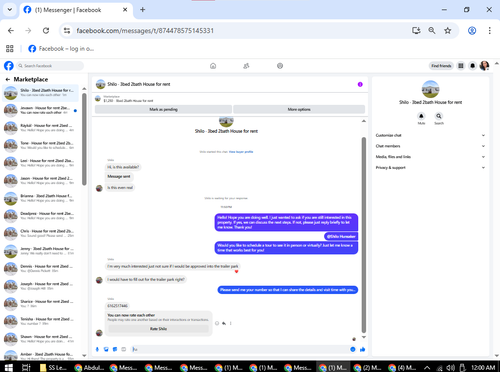Attach a file with the photo icon
The height and width of the screenshot is (372, 500).
pos(106,349)
